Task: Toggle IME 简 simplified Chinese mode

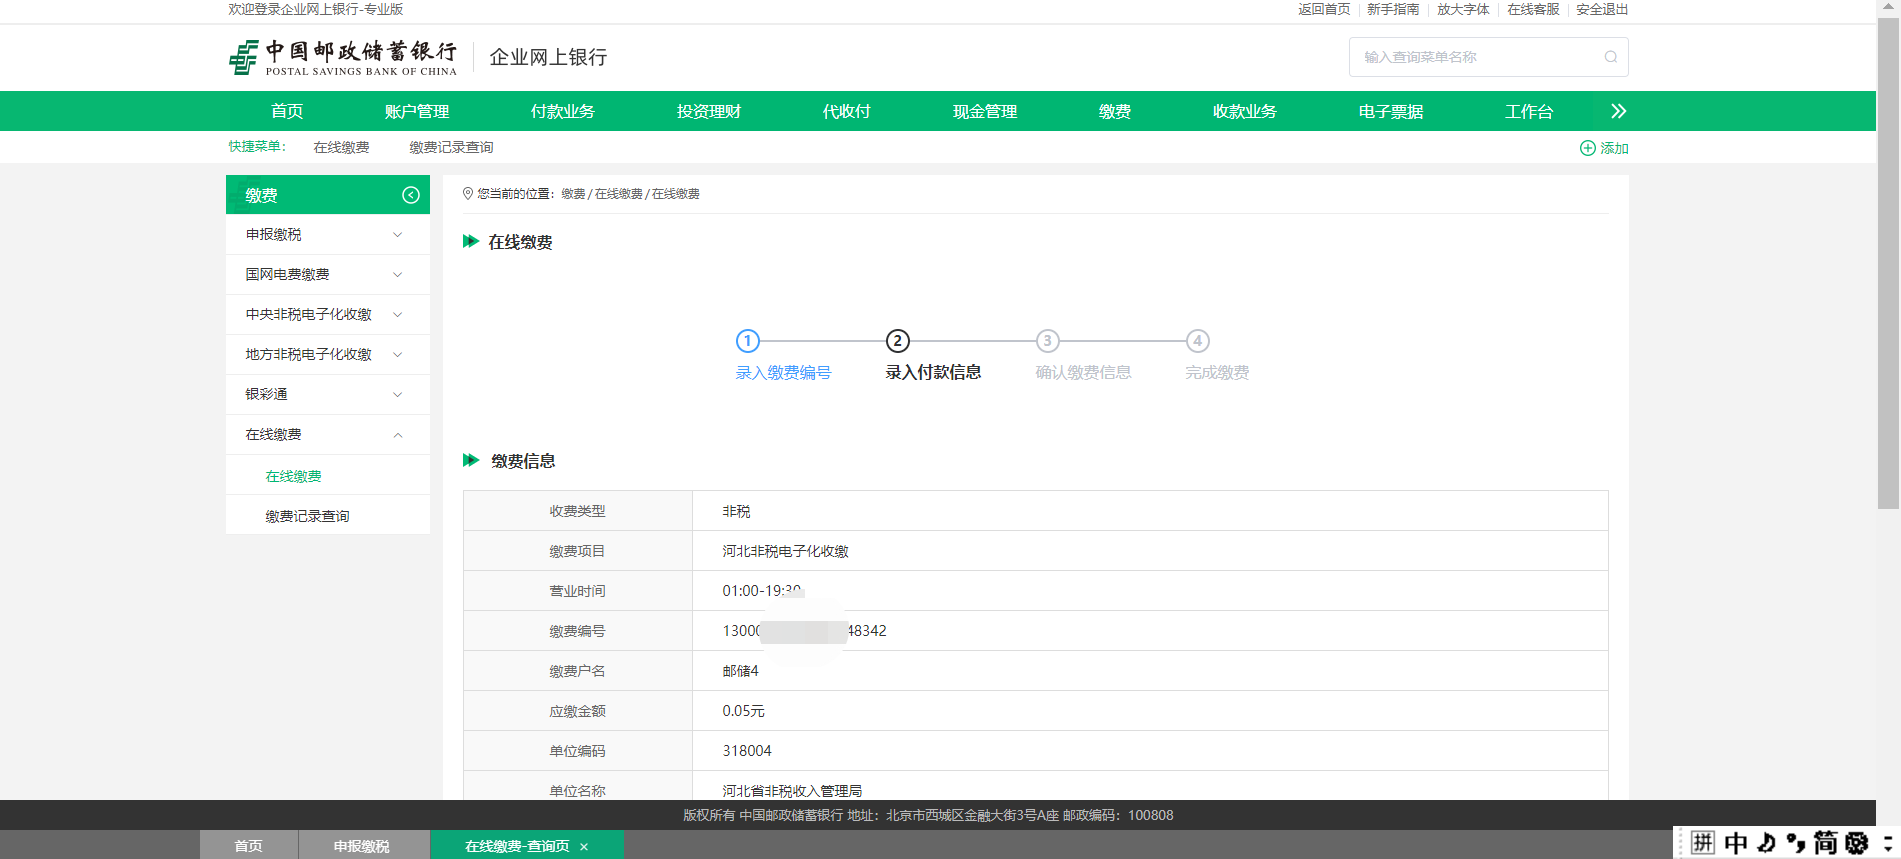Action: [x=1826, y=843]
